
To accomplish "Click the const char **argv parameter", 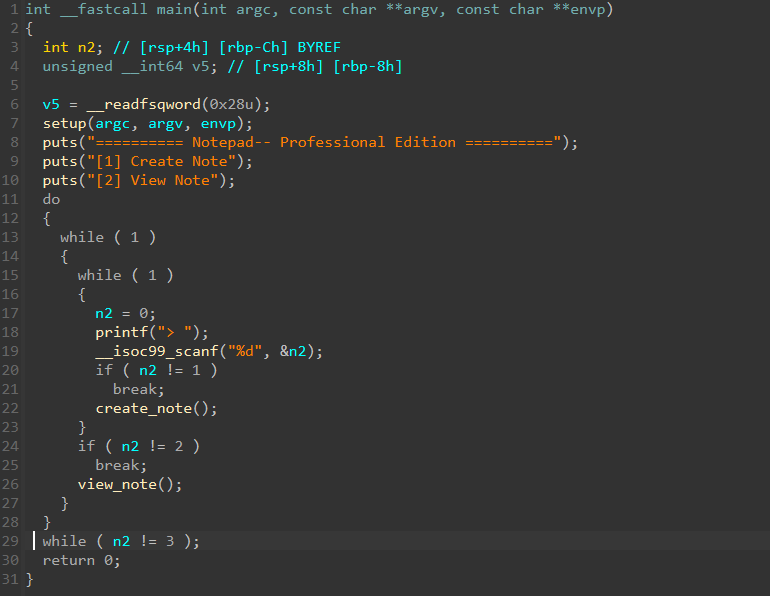I will click(x=363, y=9).
